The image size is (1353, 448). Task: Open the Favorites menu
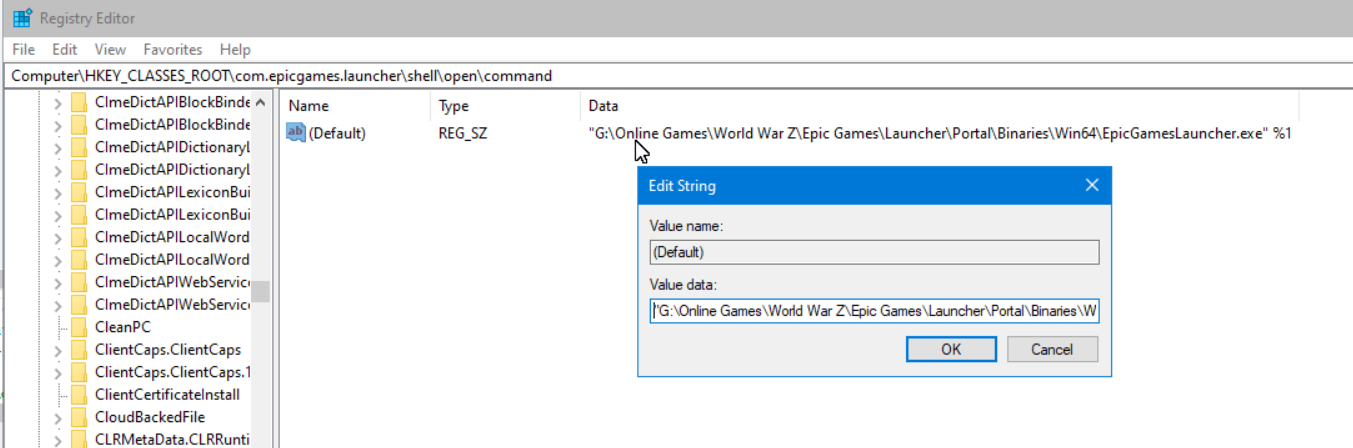[172, 49]
